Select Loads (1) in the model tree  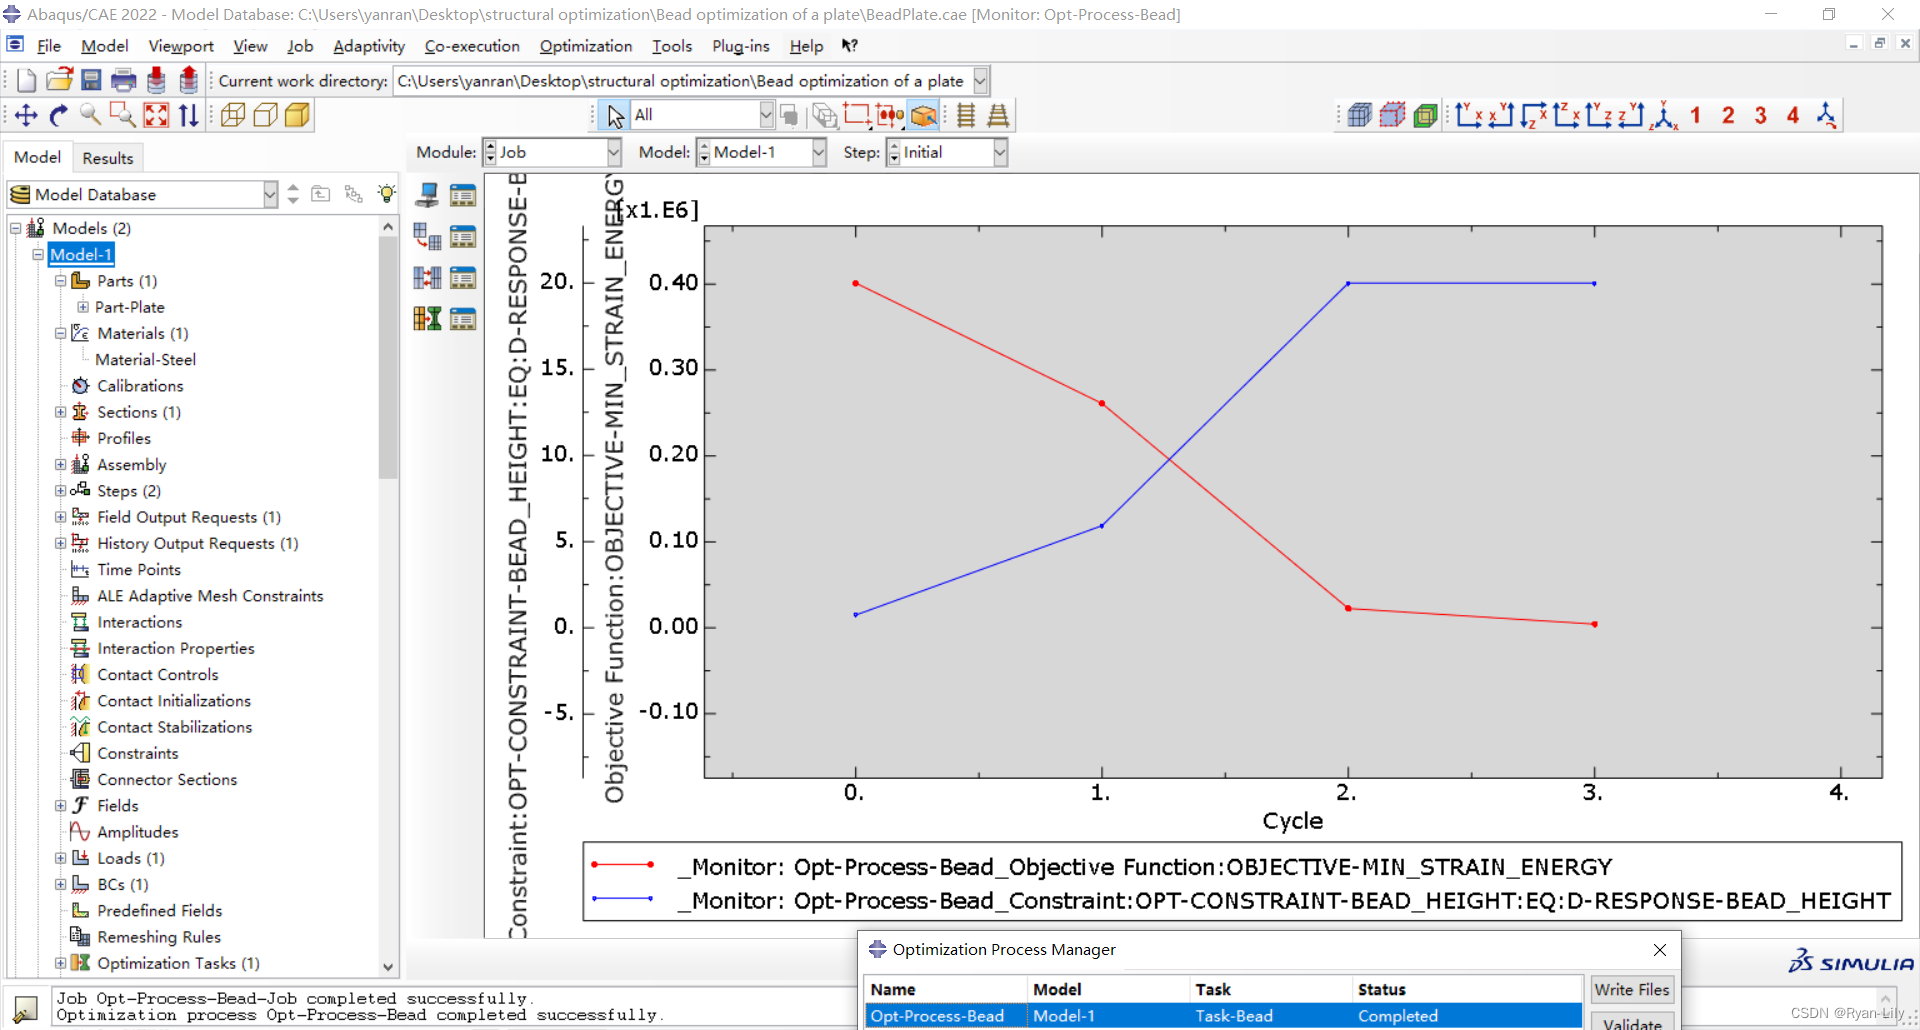coord(130,858)
